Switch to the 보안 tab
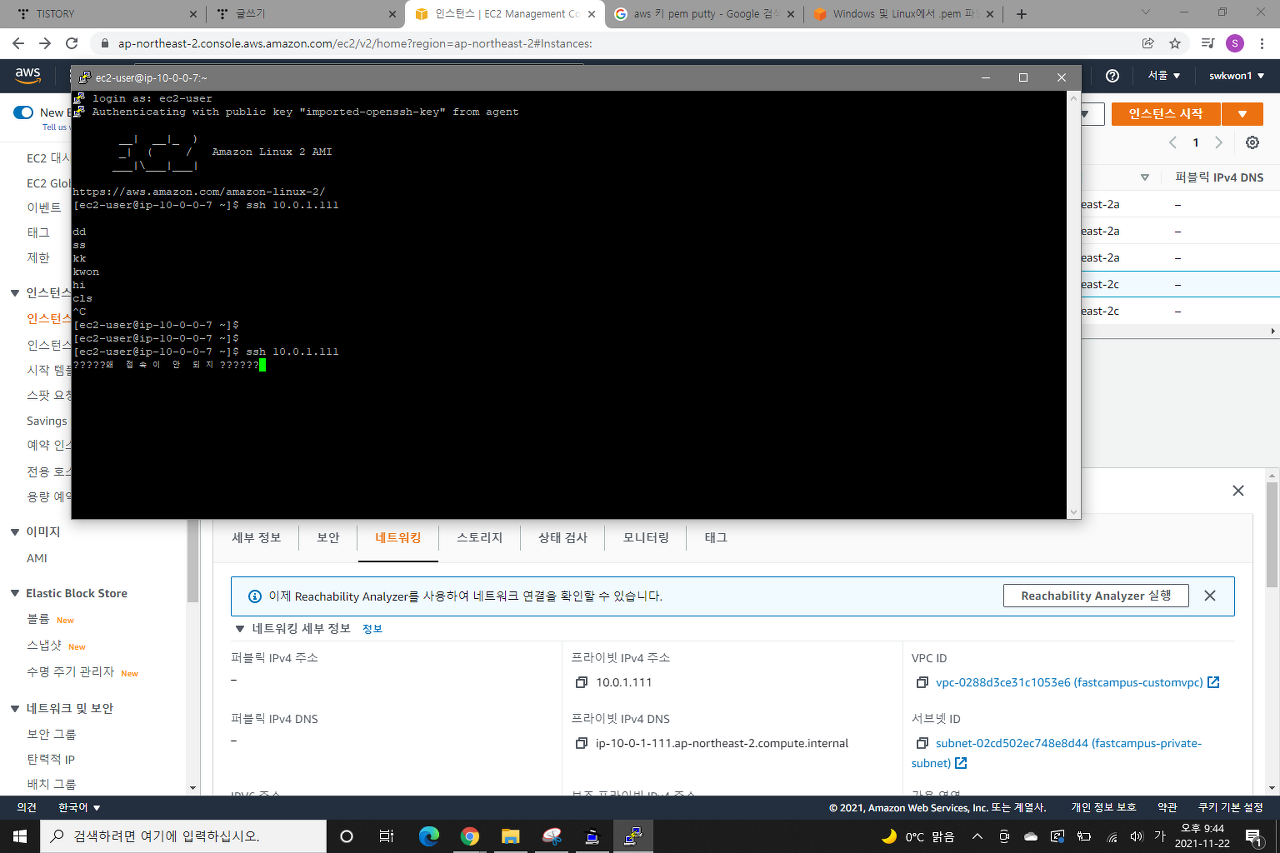 (x=328, y=537)
